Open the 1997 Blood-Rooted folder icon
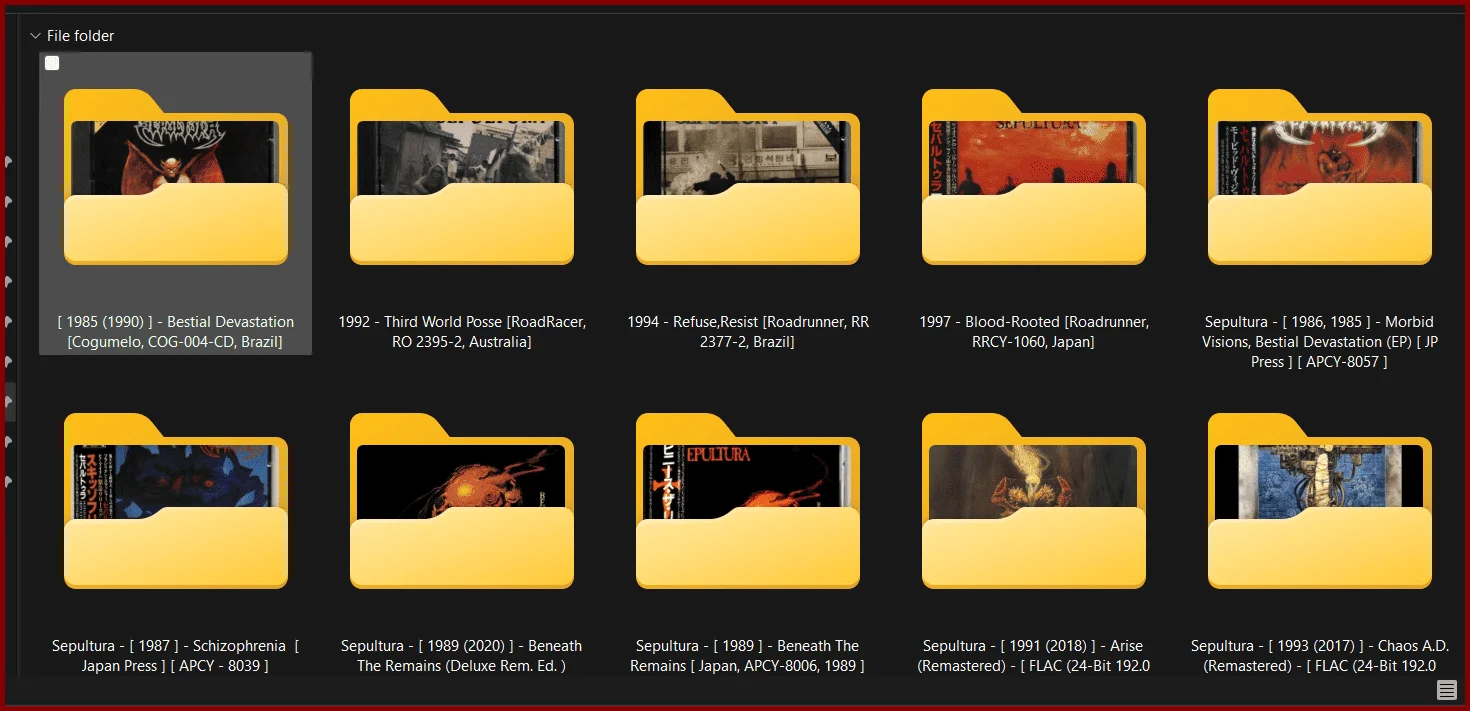1470x711 pixels. 1034,177
